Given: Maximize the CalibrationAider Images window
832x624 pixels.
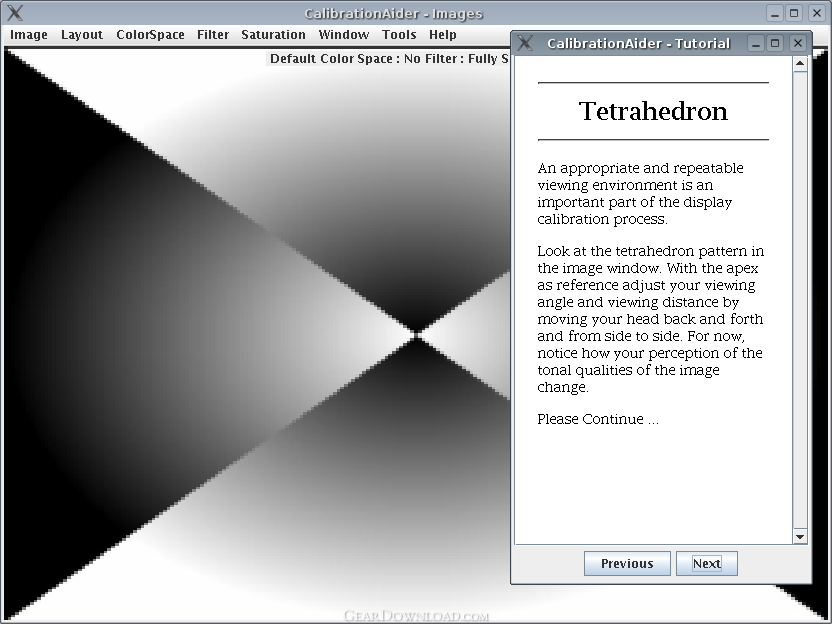Looking at the screenshot, I should 795,13.
